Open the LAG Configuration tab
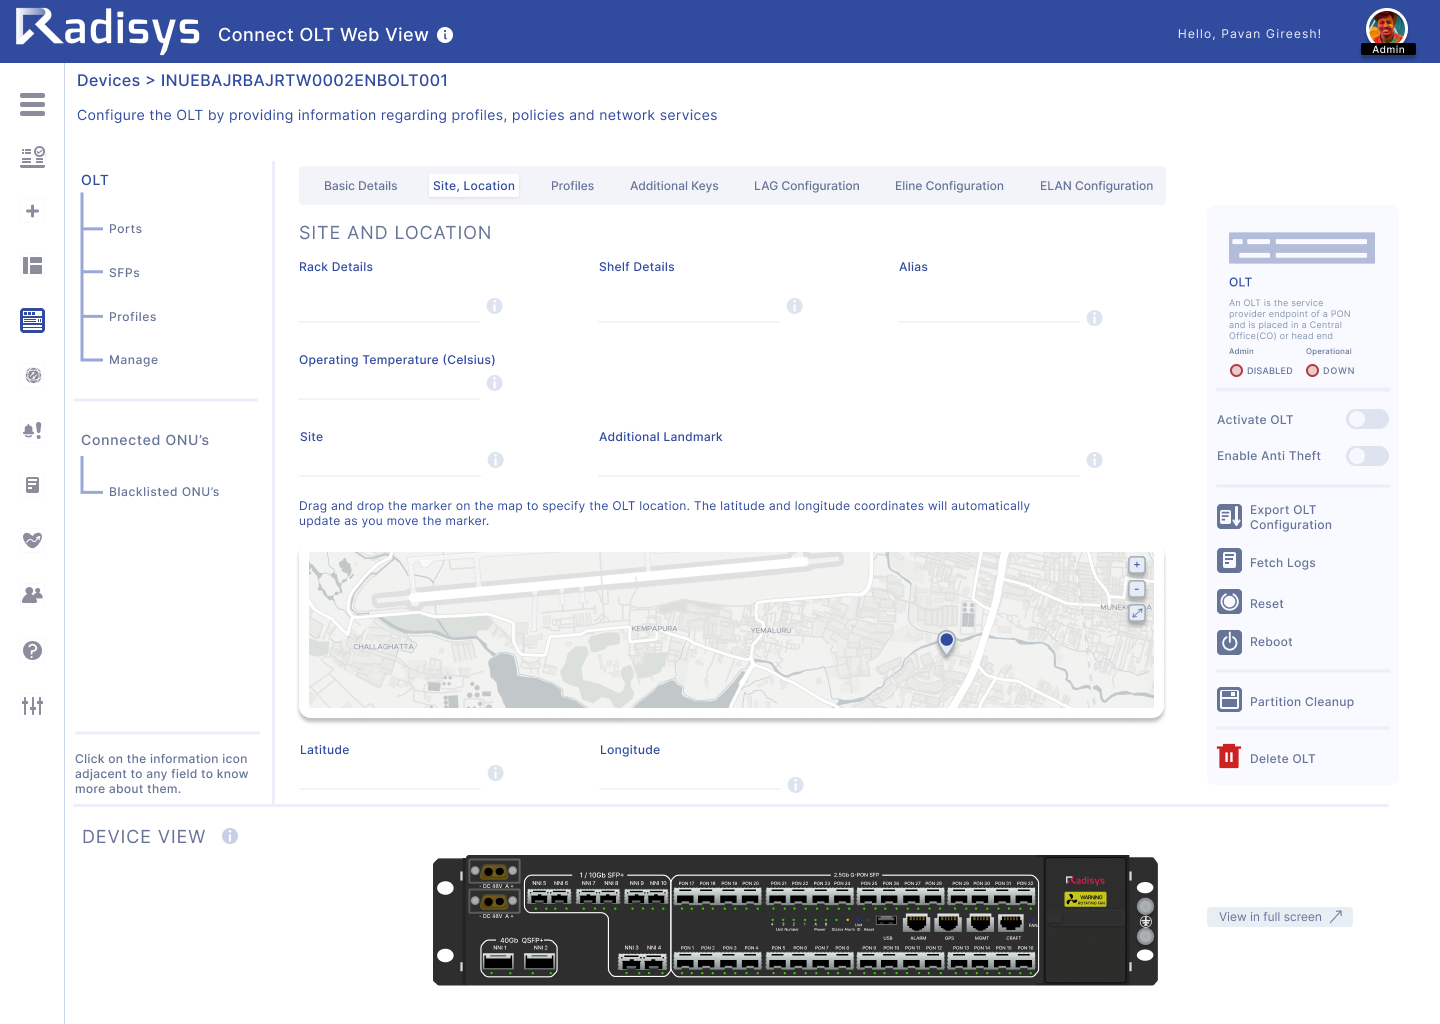The width and height of the screenshot is (1440, 1024). click(807, 185)
